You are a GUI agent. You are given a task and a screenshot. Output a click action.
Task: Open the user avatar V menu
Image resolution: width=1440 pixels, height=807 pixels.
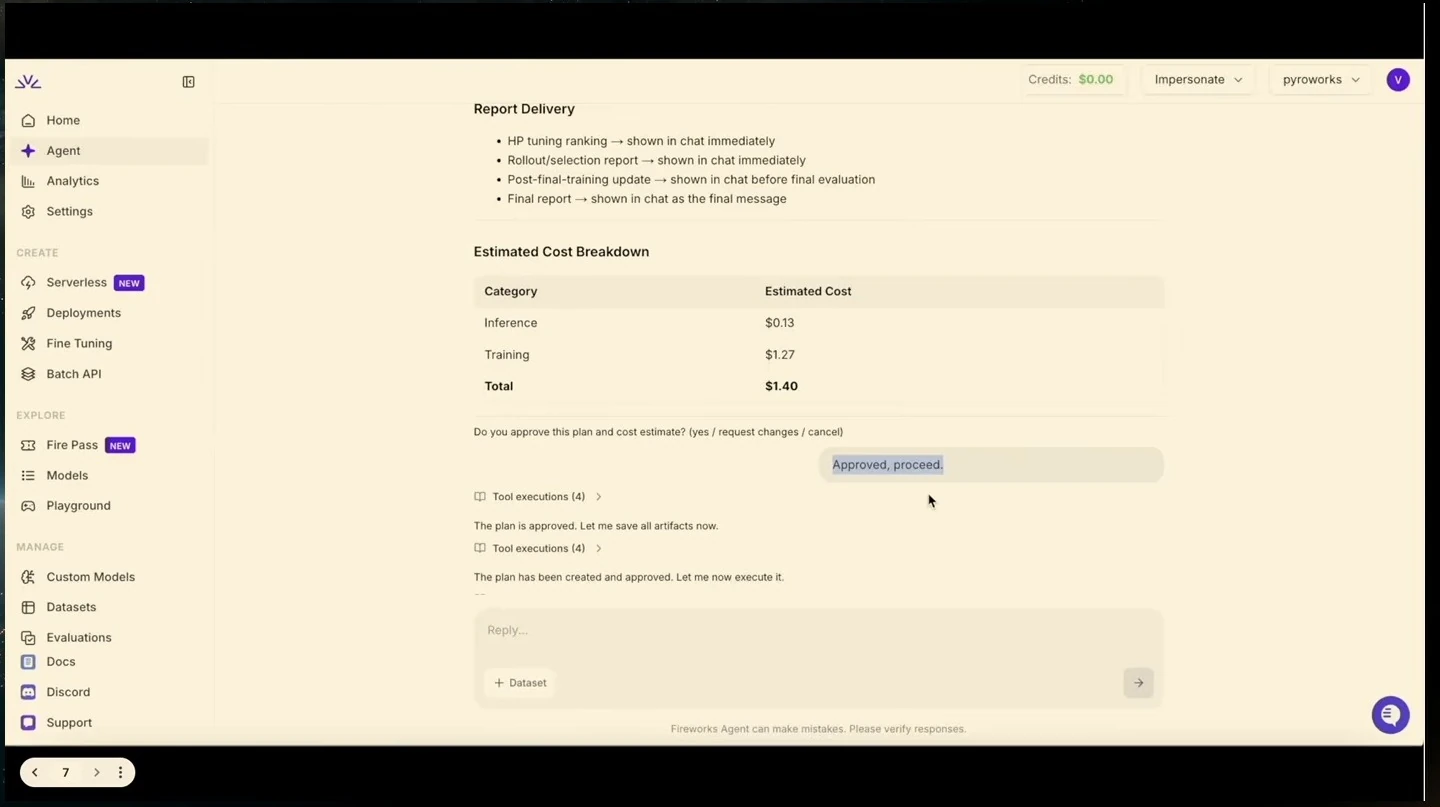point(1398,80)
